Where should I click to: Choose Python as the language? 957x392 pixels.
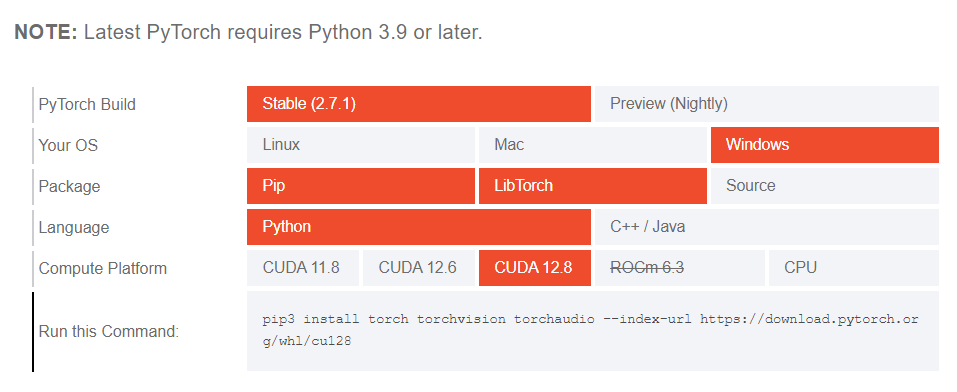tap(419, 227)
